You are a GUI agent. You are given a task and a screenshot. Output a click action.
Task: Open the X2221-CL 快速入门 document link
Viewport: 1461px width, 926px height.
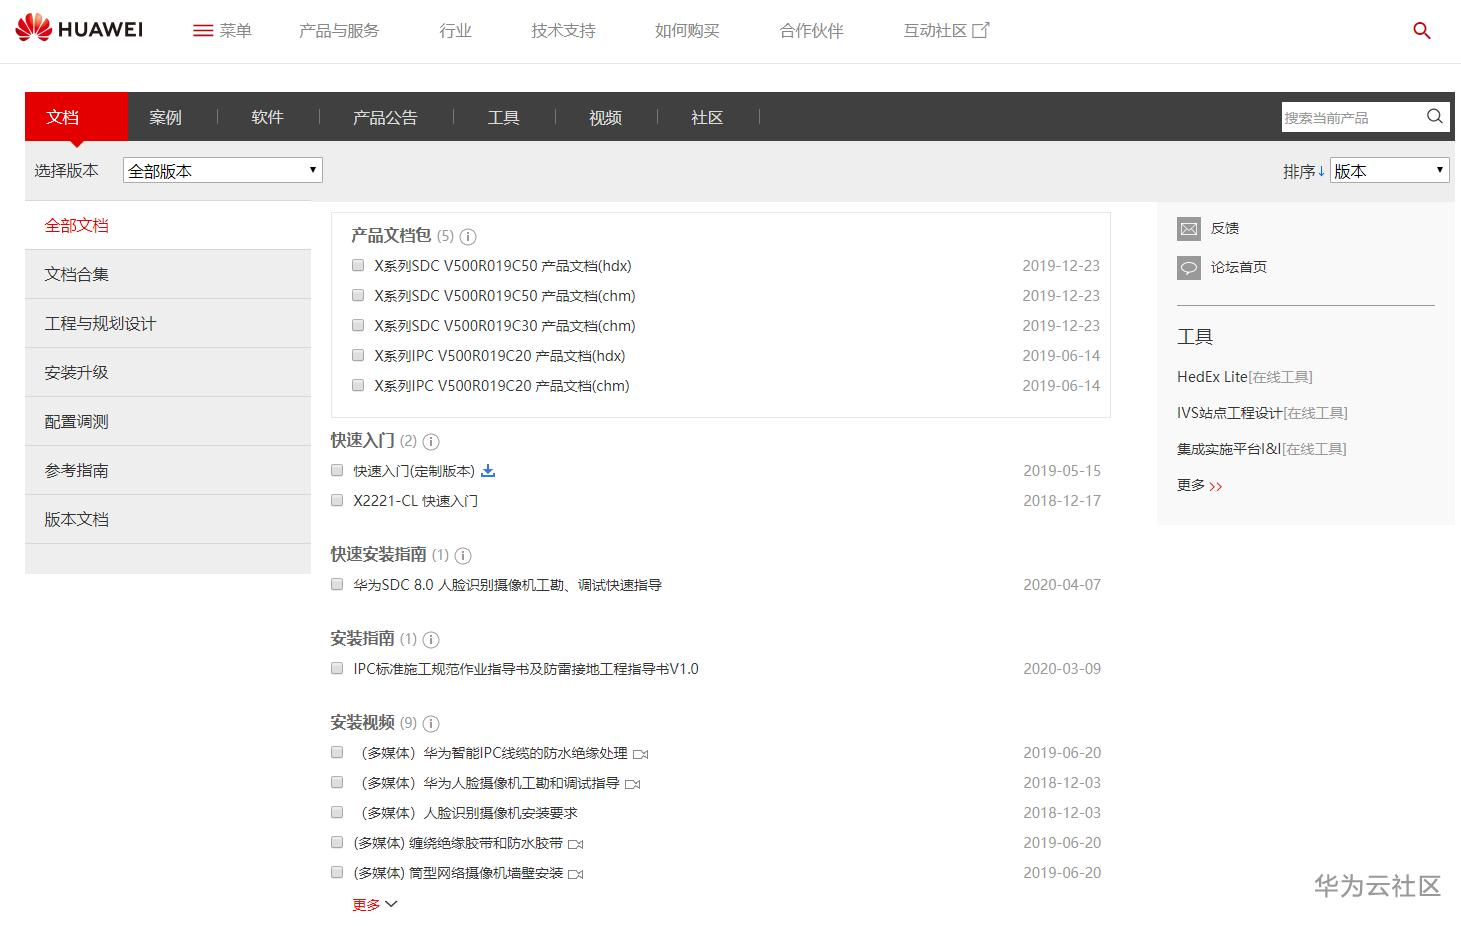tap(416, 501)
